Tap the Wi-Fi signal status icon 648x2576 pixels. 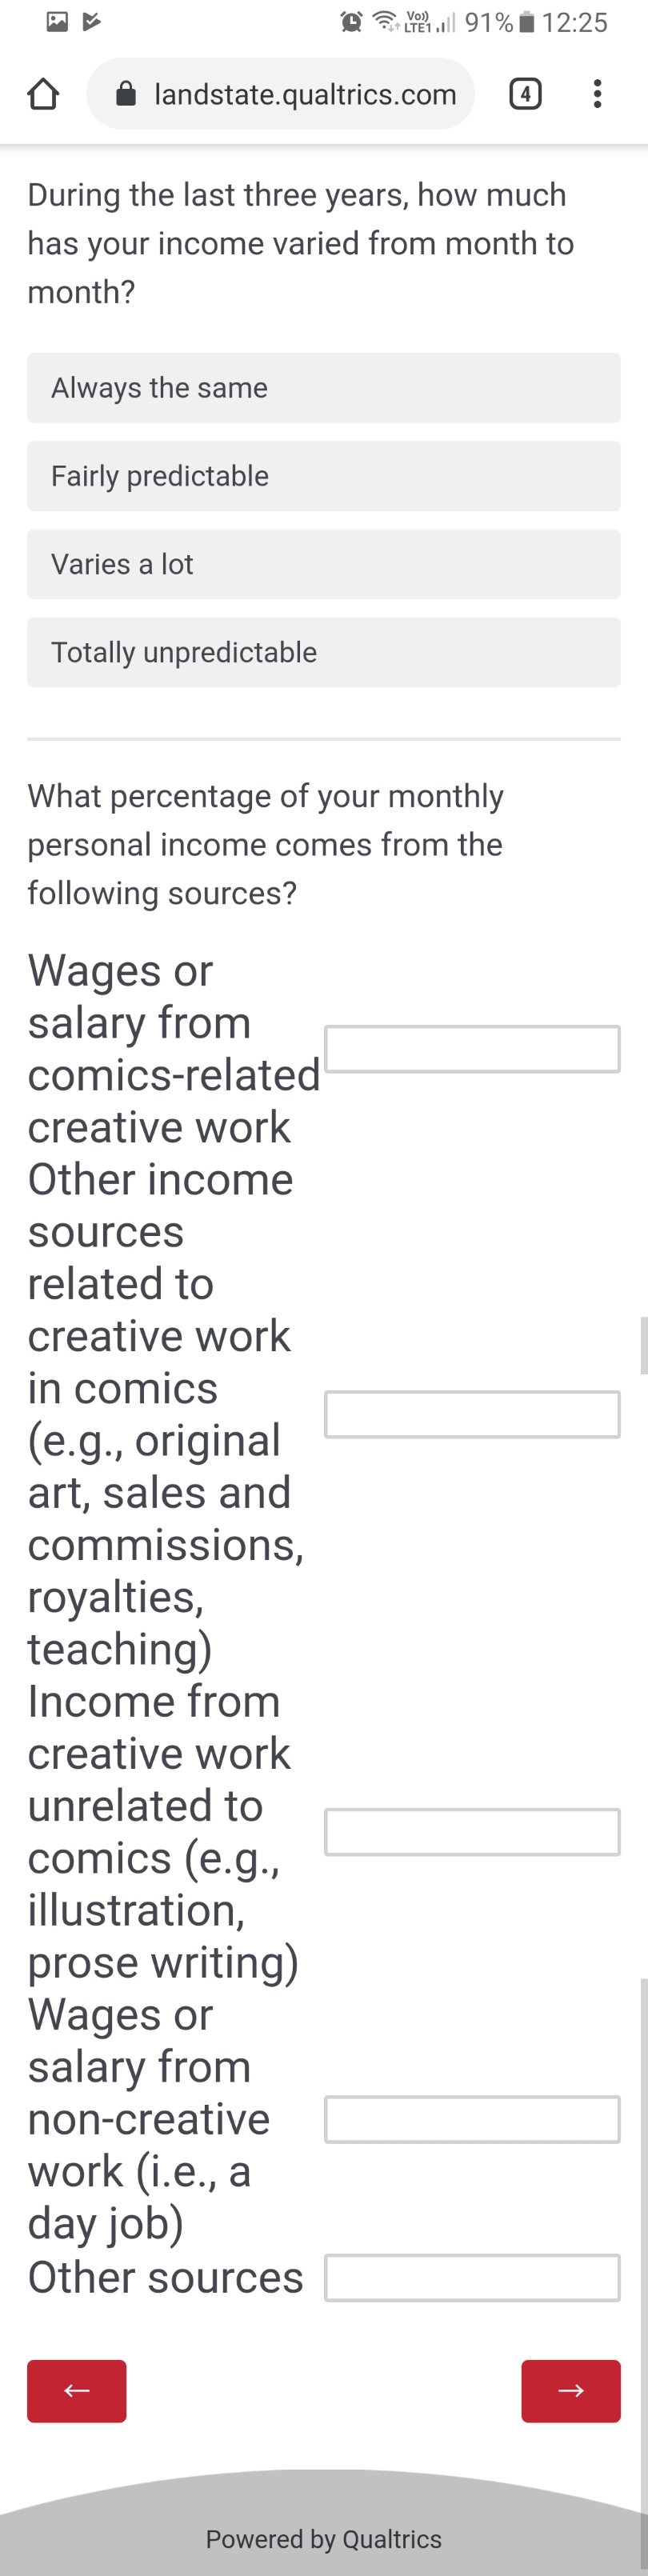point(385,21)
